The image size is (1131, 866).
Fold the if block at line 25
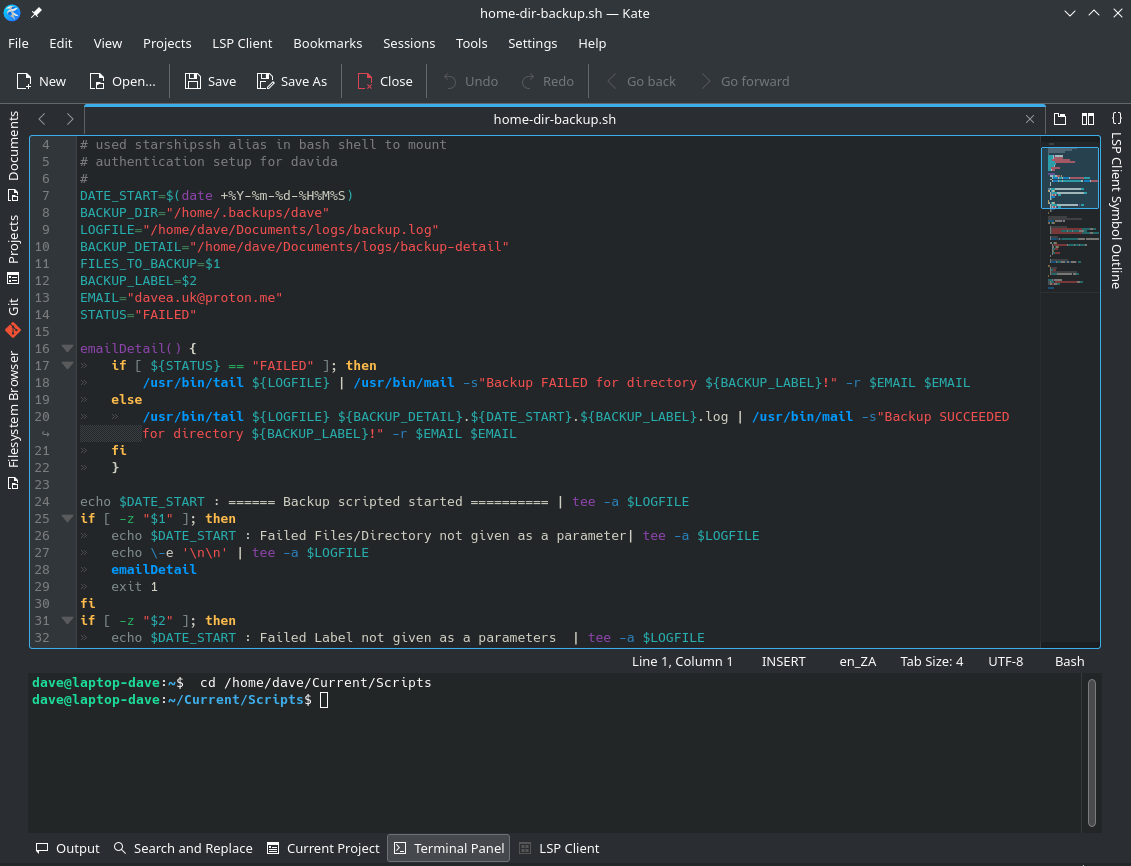(67, 518)
